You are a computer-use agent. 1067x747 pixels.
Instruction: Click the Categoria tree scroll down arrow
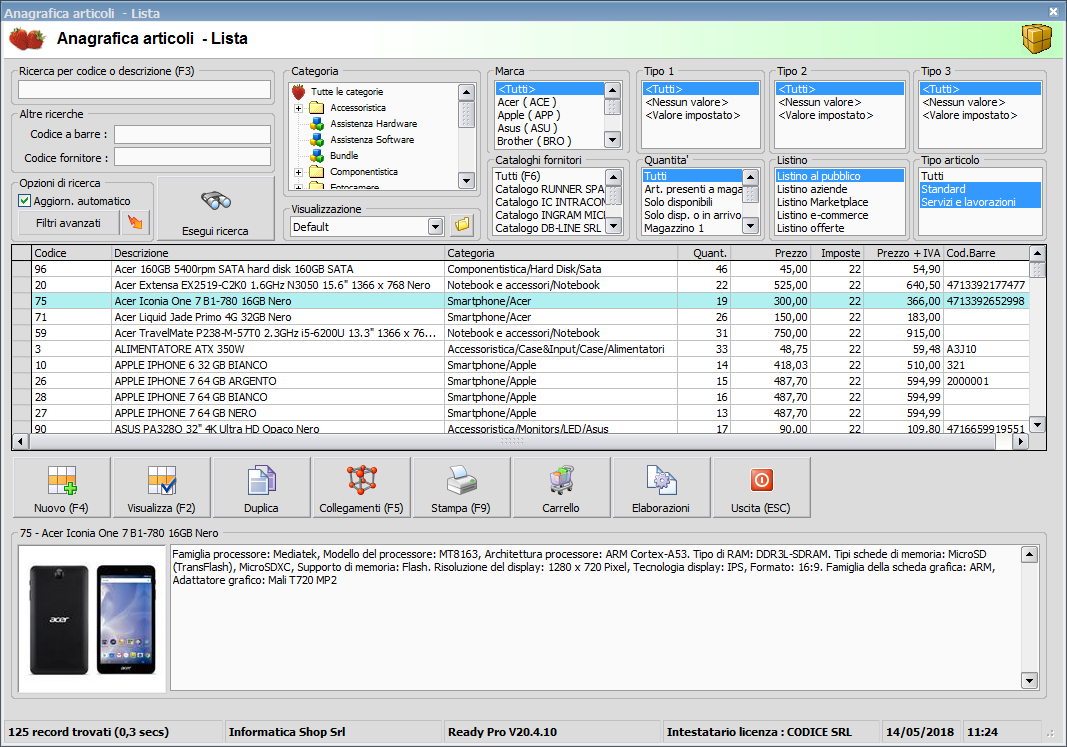click(x=466, y=181)
